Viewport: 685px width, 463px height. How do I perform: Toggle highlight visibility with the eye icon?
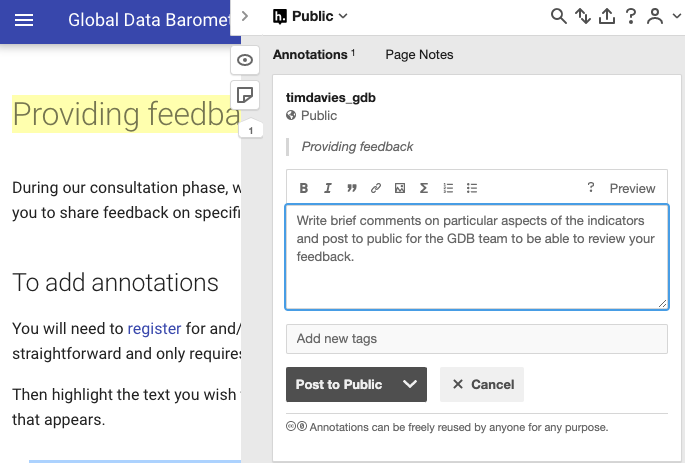(245, 60)
